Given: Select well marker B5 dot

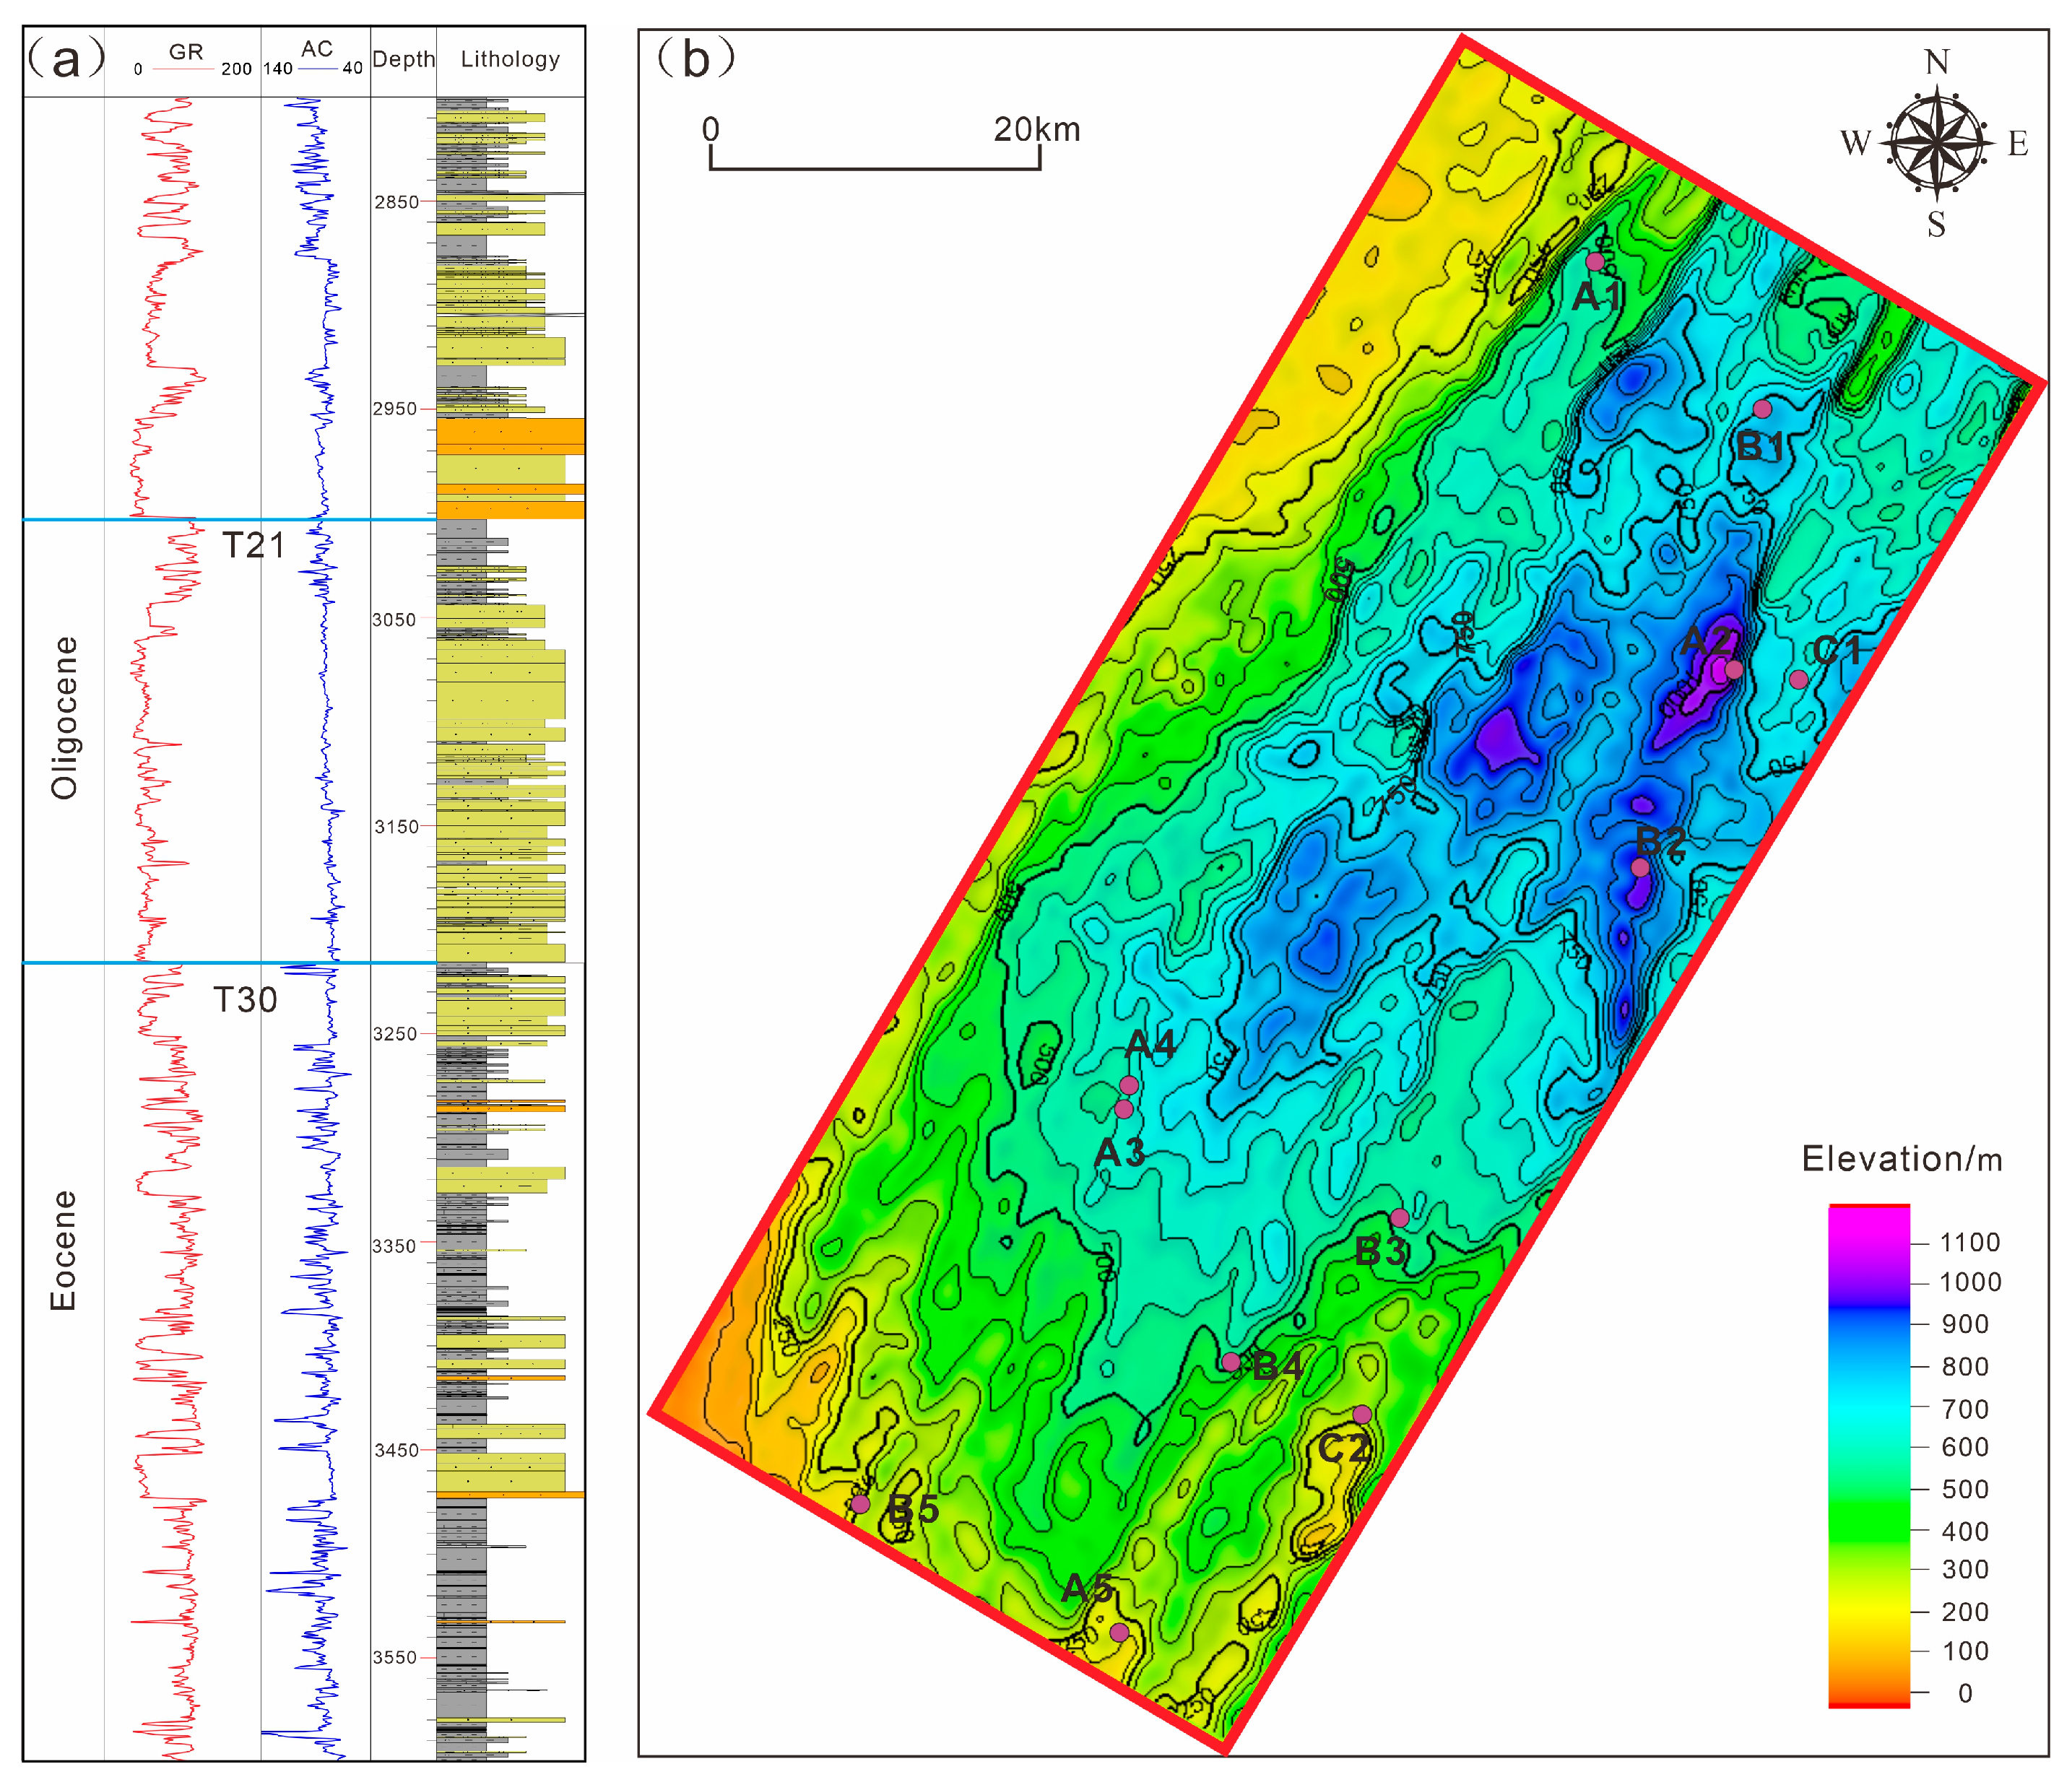Looking at the screenshot, I should 860,1504.
